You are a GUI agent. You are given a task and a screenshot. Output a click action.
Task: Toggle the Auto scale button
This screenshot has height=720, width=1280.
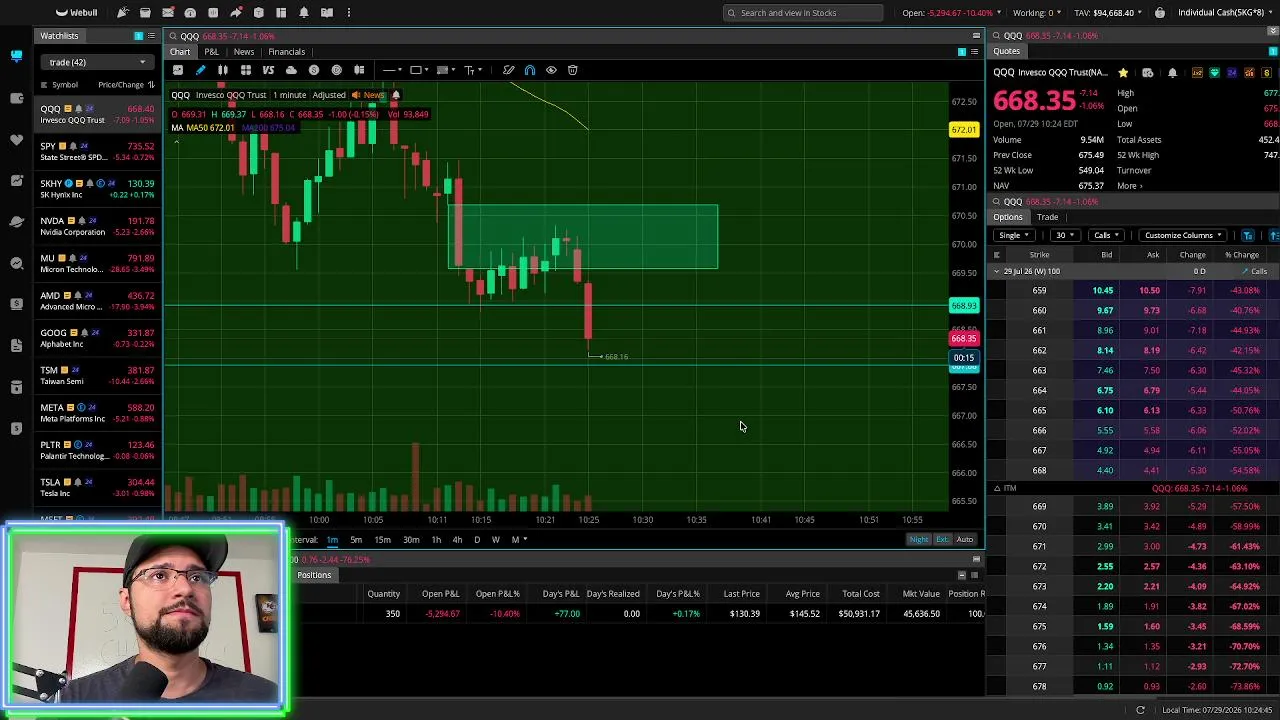(965, 540)
